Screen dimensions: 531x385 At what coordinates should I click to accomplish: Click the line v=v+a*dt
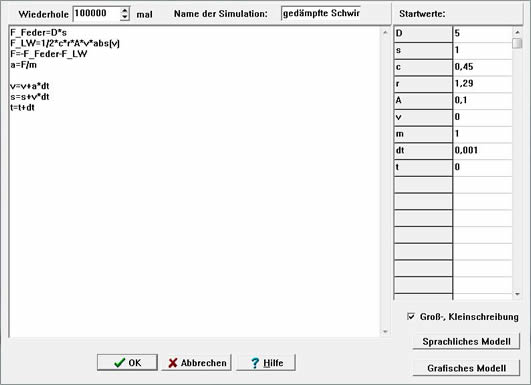point(30,86)
